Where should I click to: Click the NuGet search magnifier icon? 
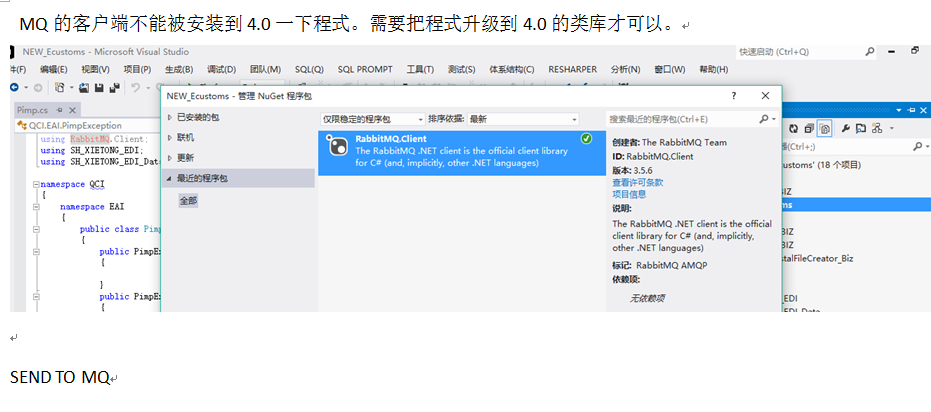[764, 119]
